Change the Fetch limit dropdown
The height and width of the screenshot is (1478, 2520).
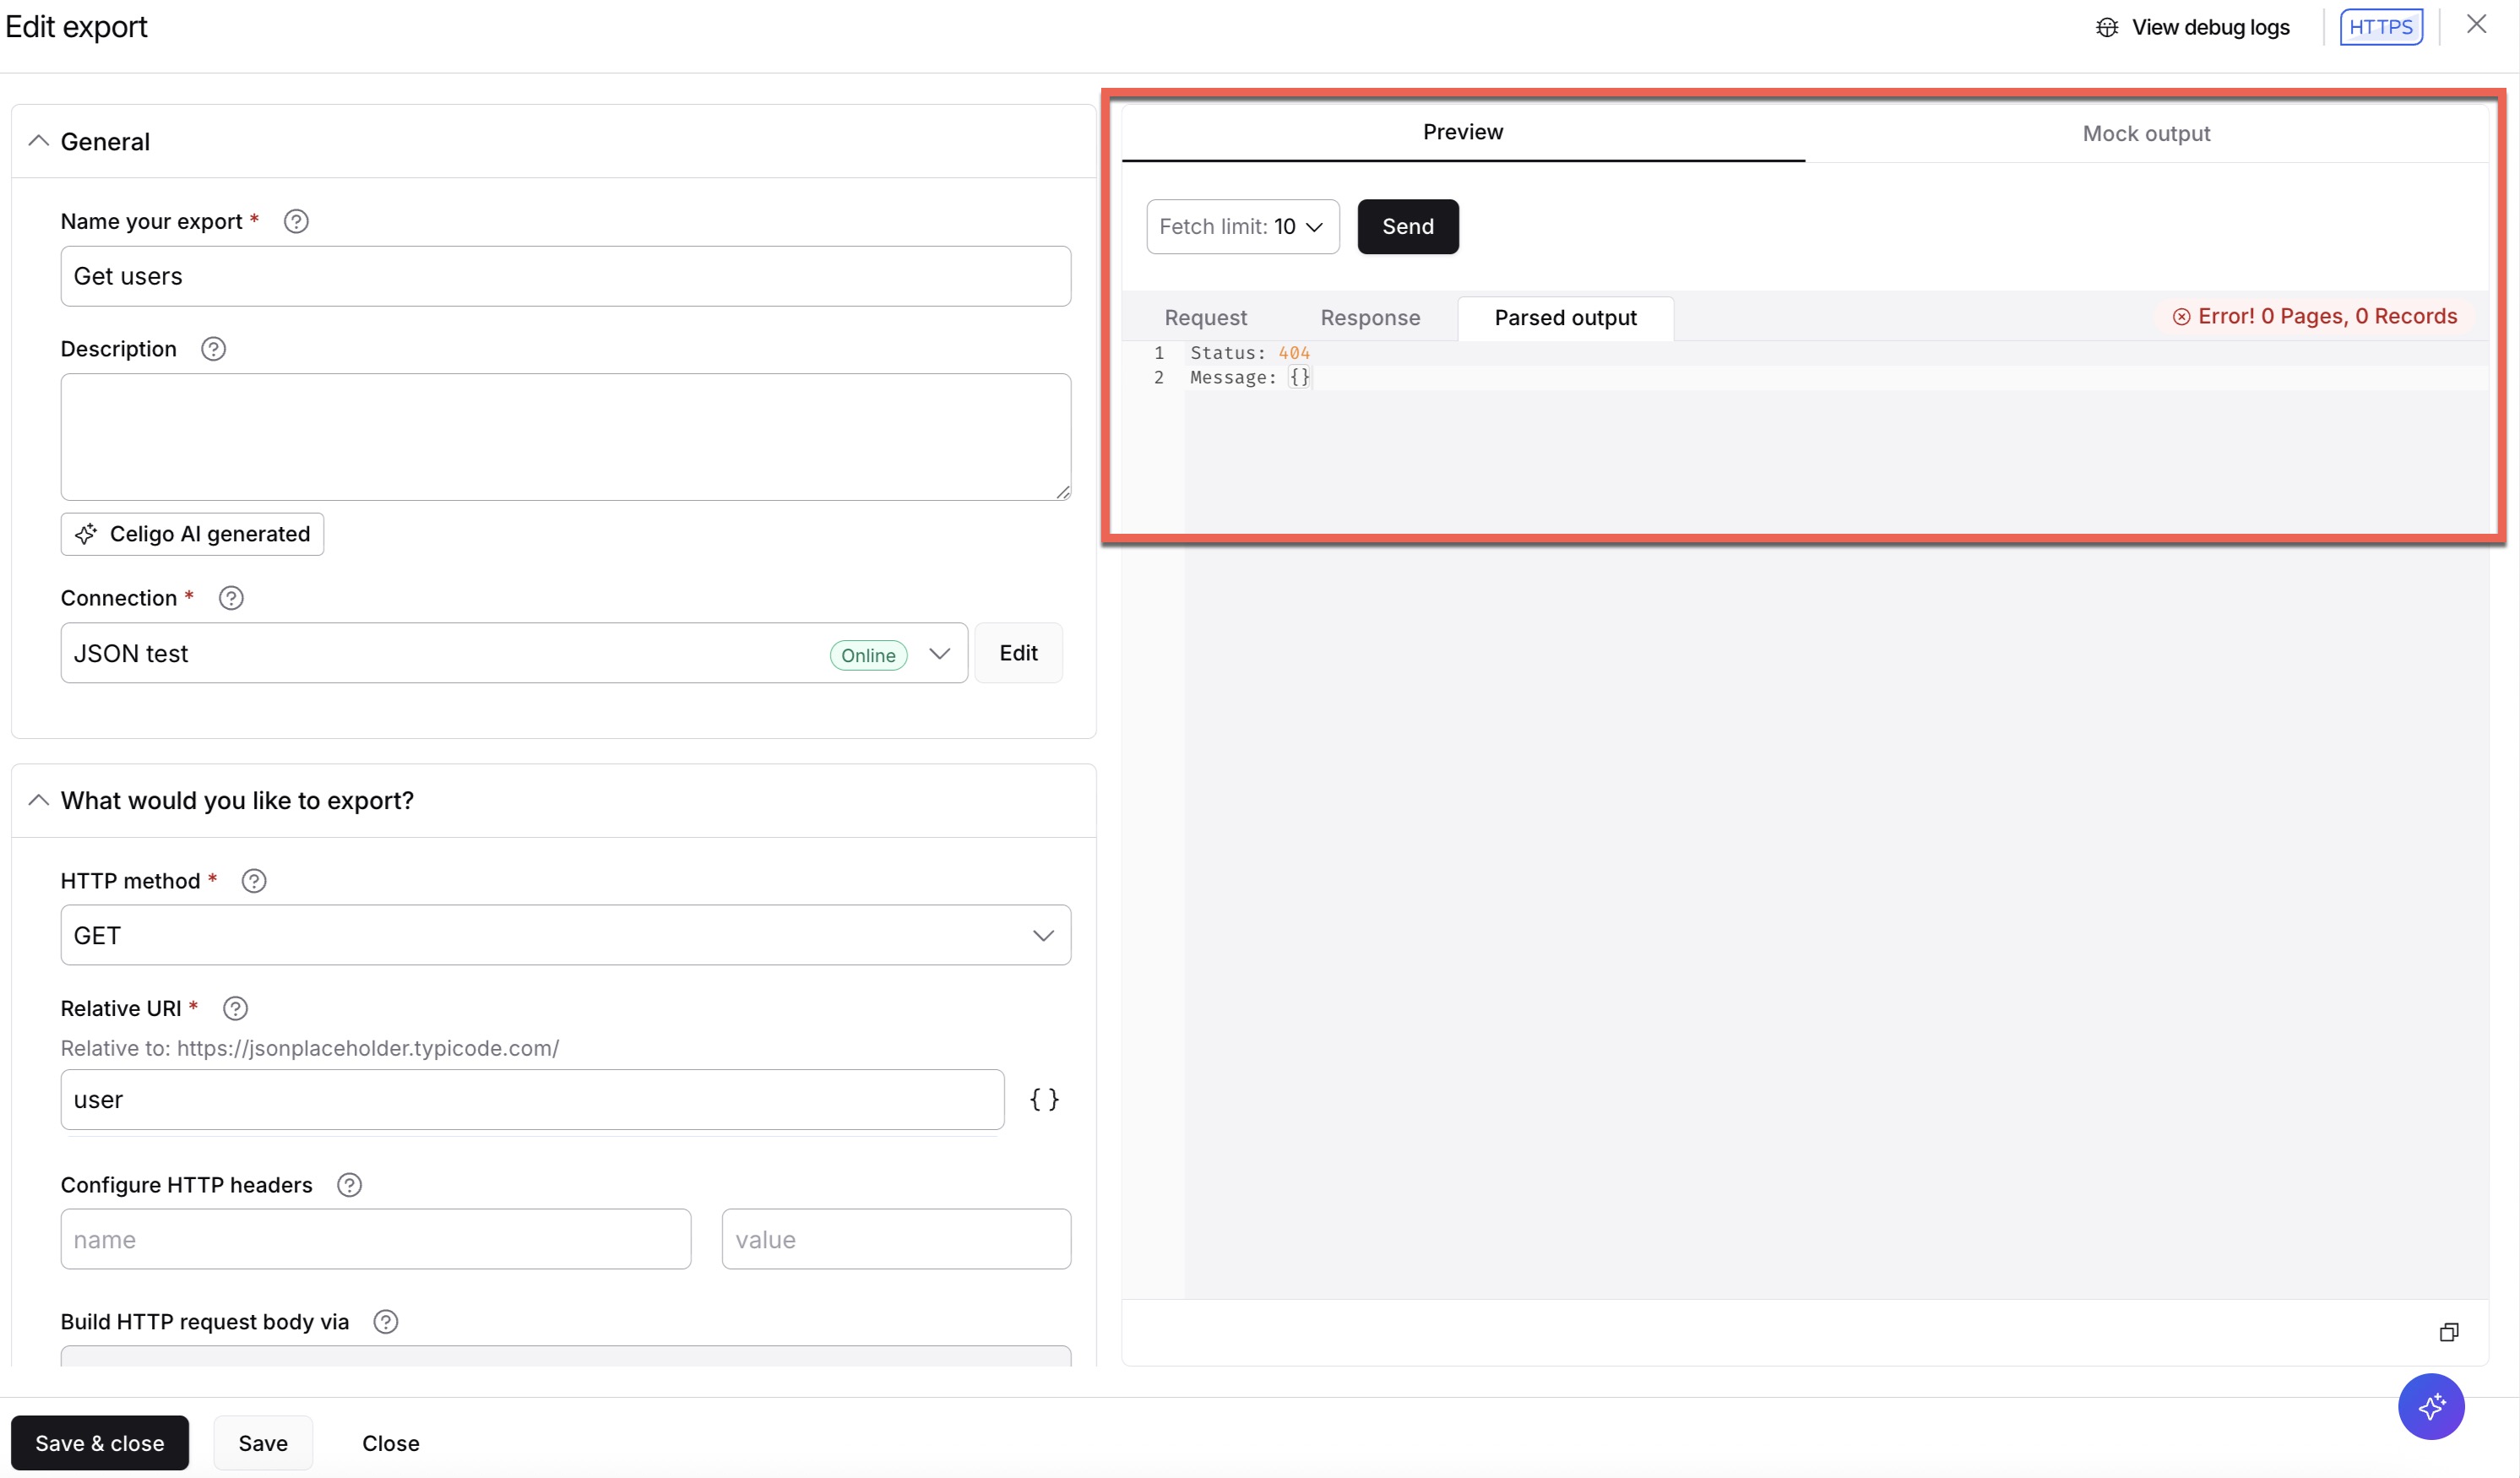(1243, 227)
